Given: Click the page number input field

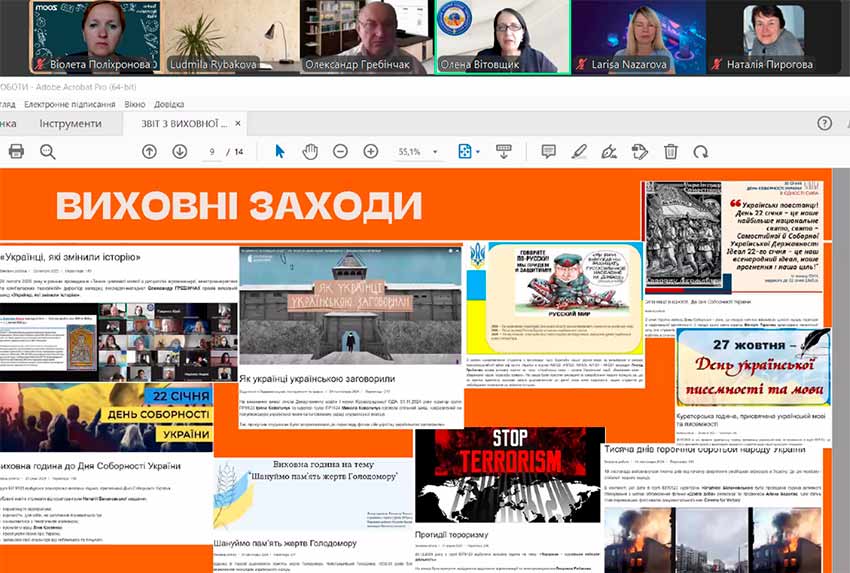Looking at the screenshot, I should tap(212, 152).
